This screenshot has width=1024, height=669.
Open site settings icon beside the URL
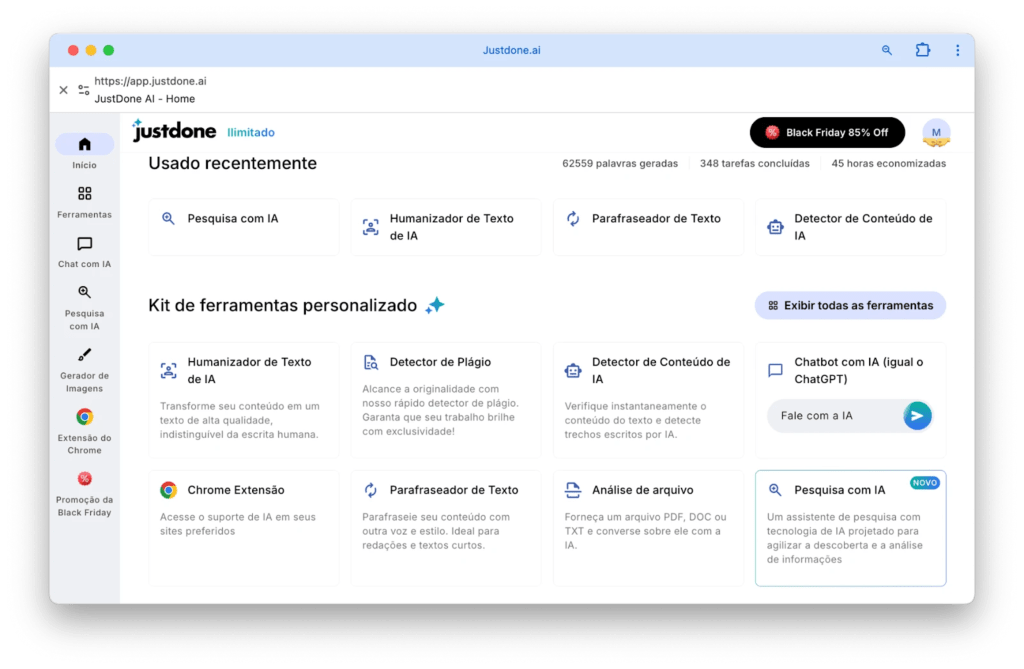84,90
